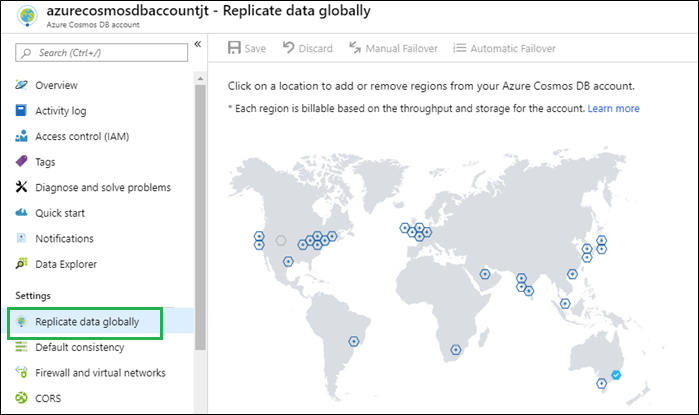Viewport: 699px width, 415px height.
Task: Click the sidebar scrollbar up arrow
Action: point(200,78)
